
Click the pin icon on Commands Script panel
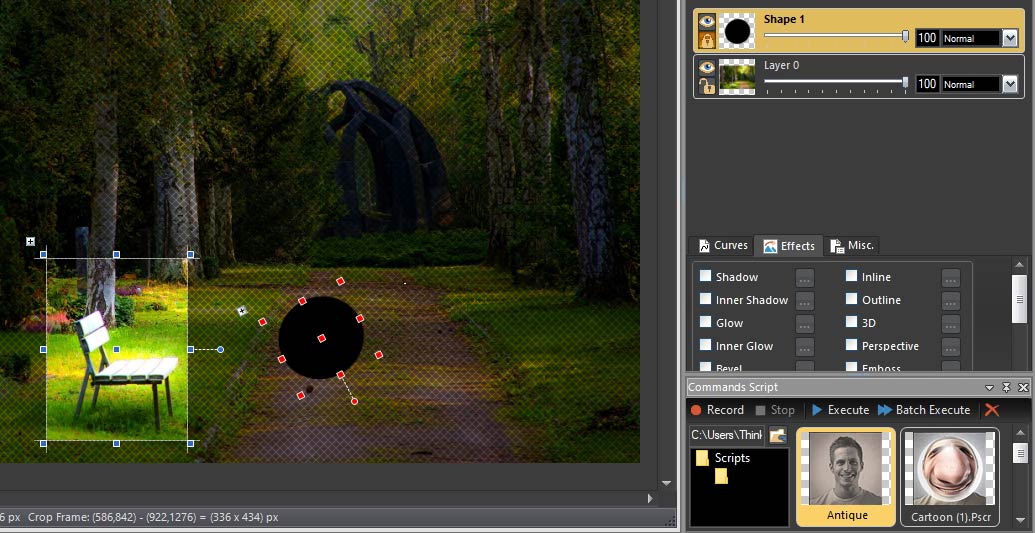tap(1007, 388)
